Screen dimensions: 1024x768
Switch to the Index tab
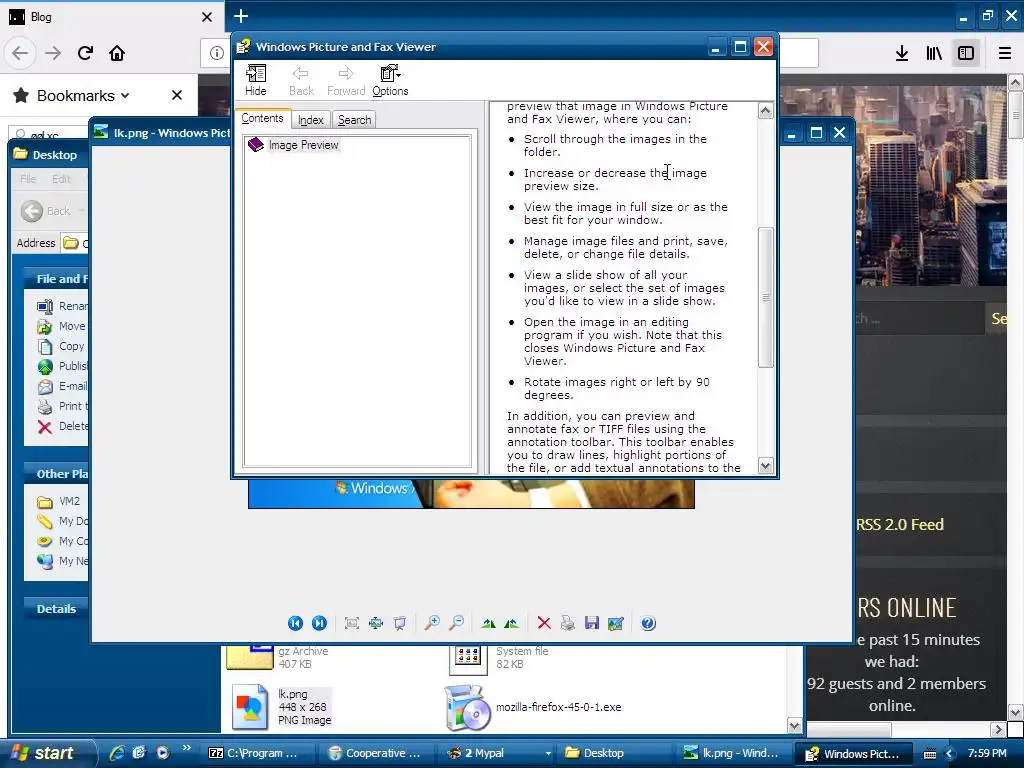pyautogui.click(x=311, y=120)
